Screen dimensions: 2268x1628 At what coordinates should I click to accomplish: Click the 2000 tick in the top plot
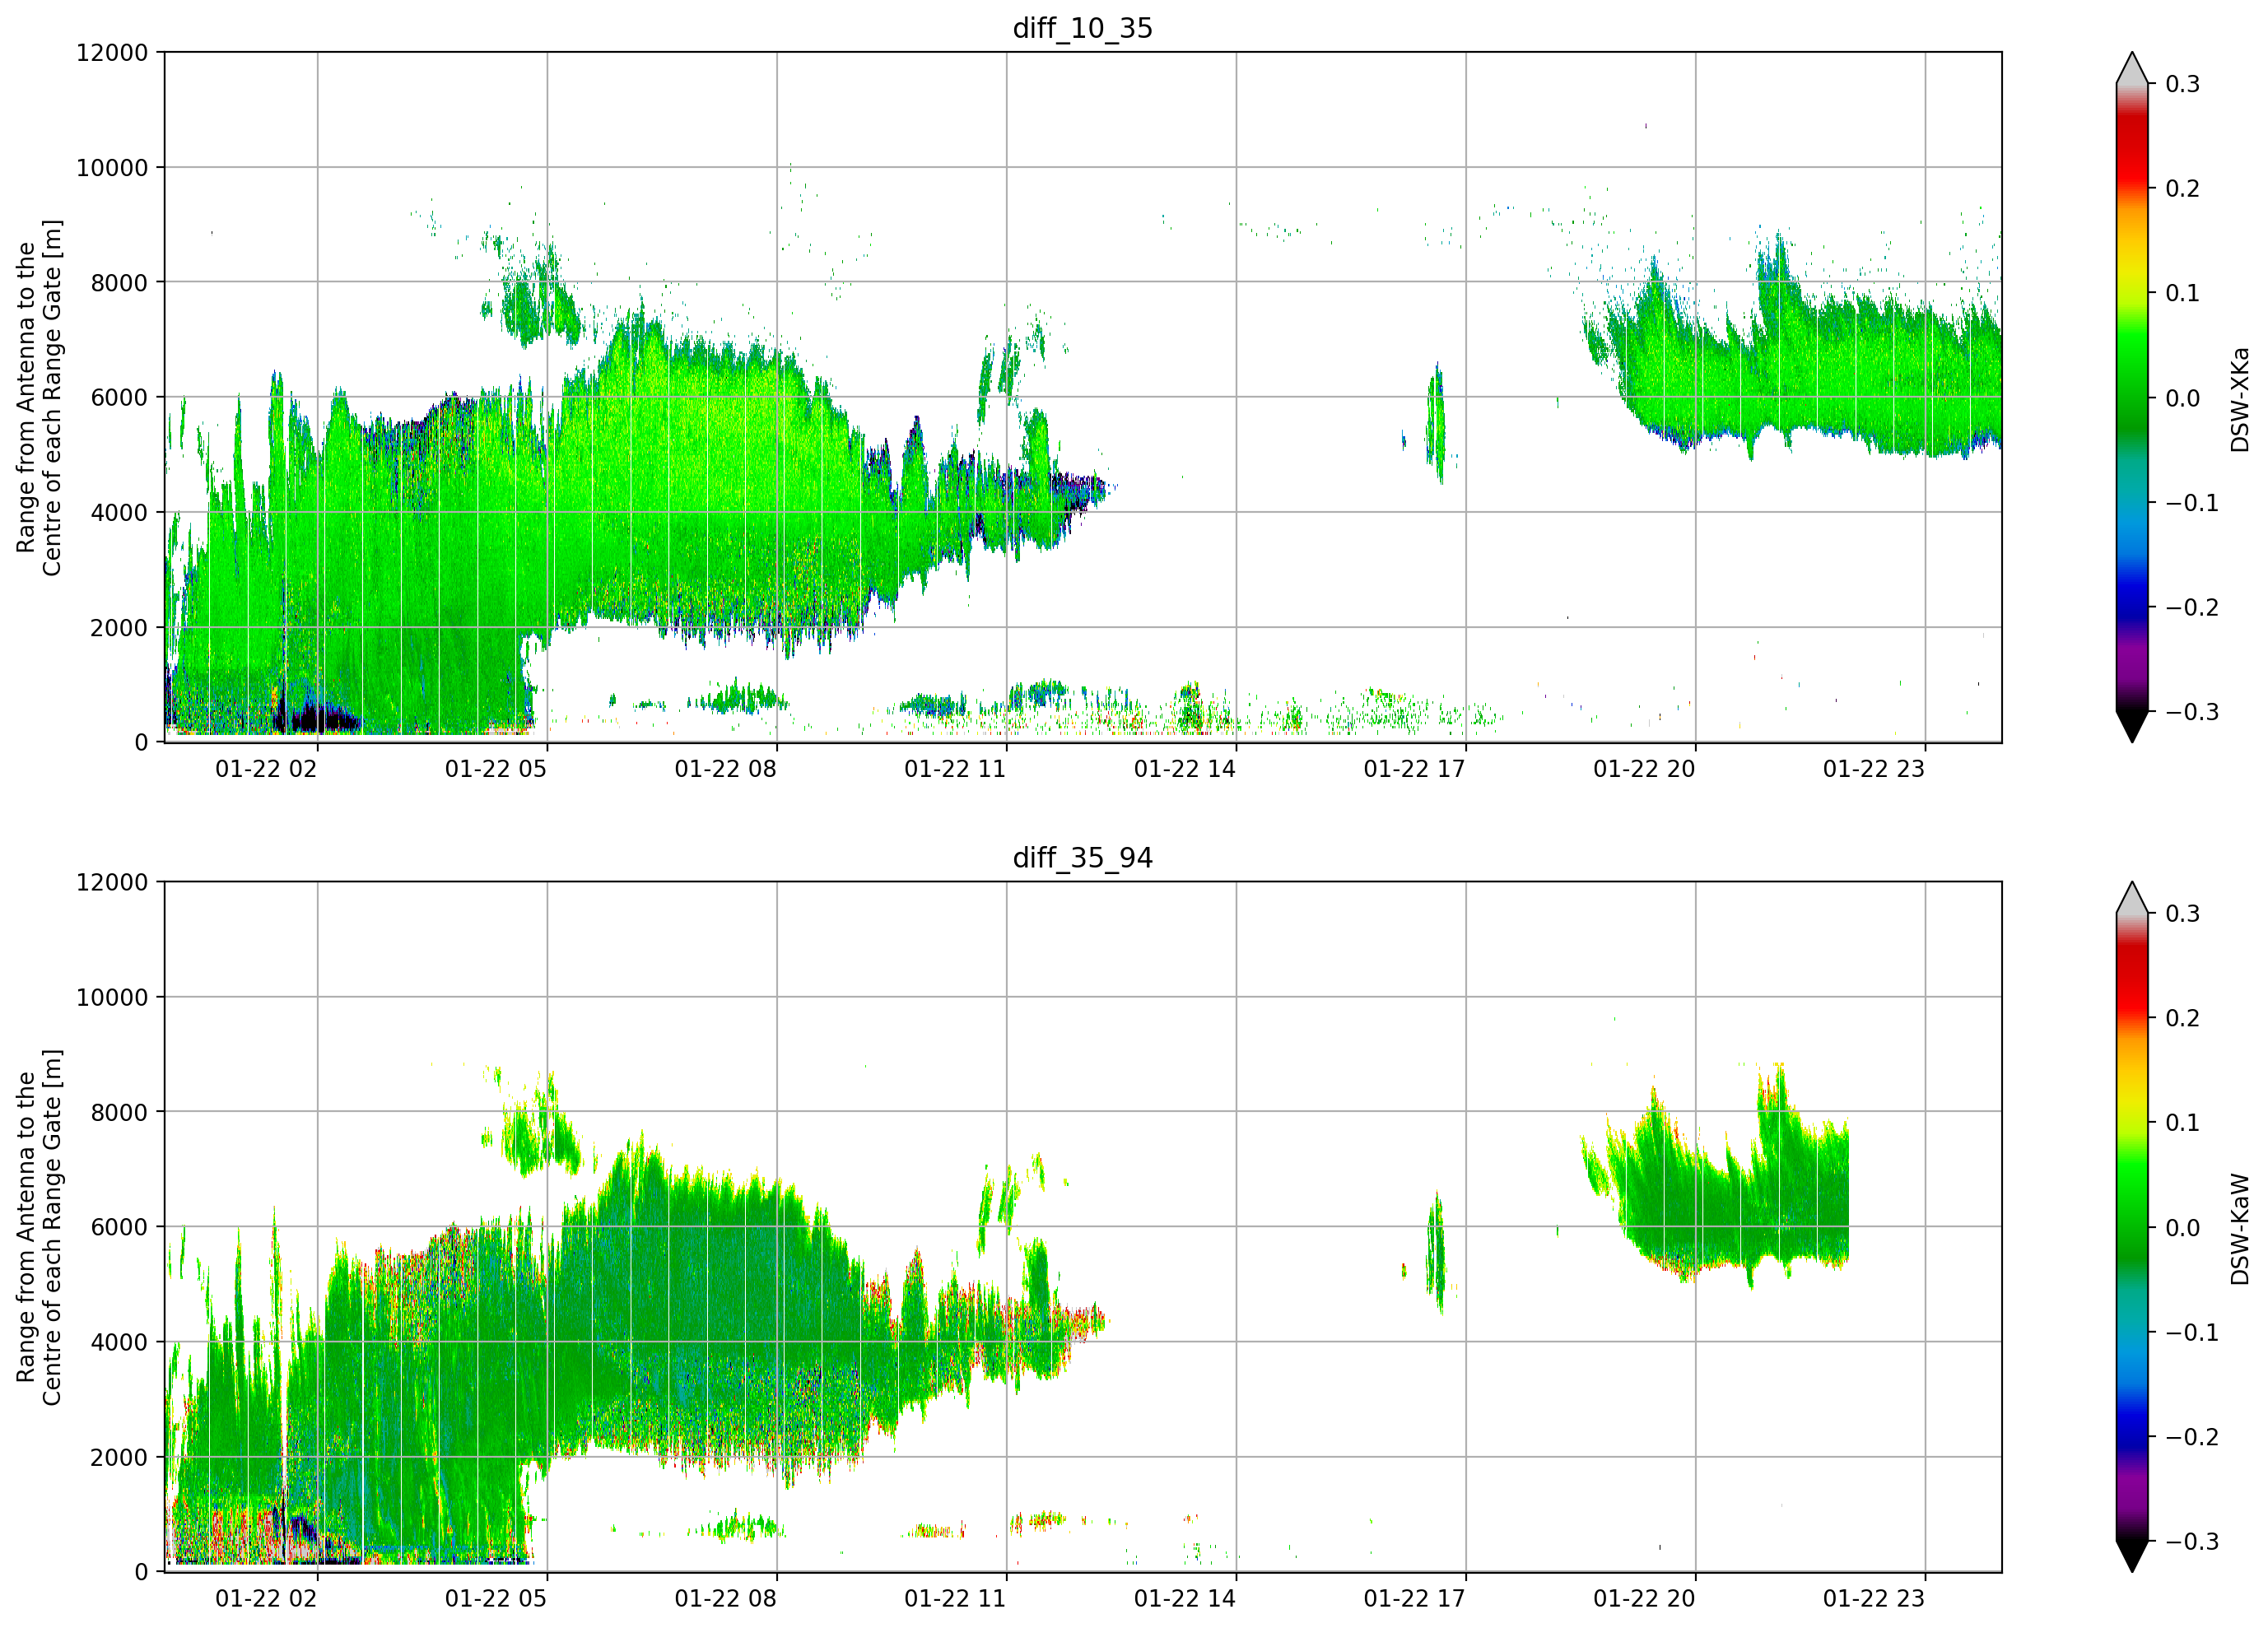(119, 628)
